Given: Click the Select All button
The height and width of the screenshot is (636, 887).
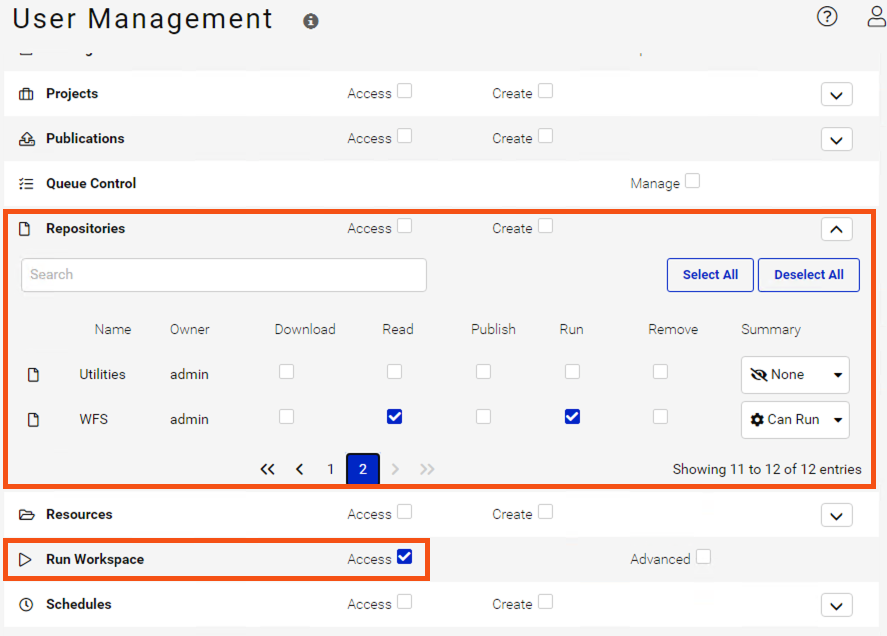Looking at the screenshot, I should pyautogui.click(x=710, y=275).
